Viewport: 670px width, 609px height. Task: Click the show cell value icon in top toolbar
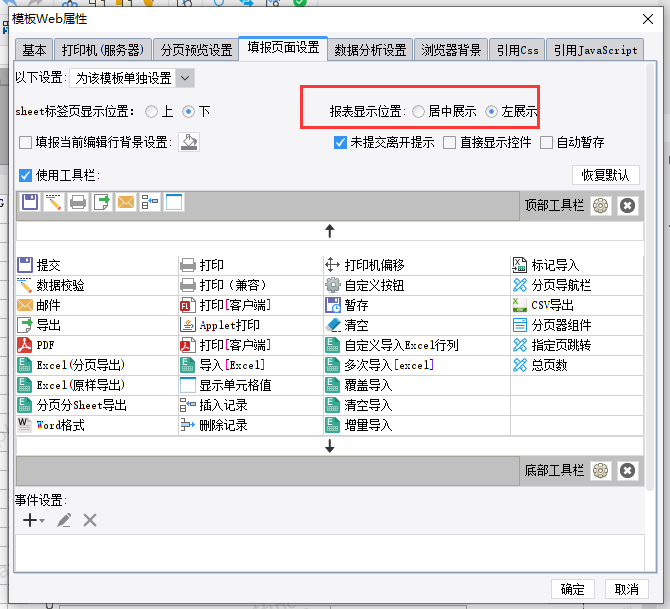174,202
